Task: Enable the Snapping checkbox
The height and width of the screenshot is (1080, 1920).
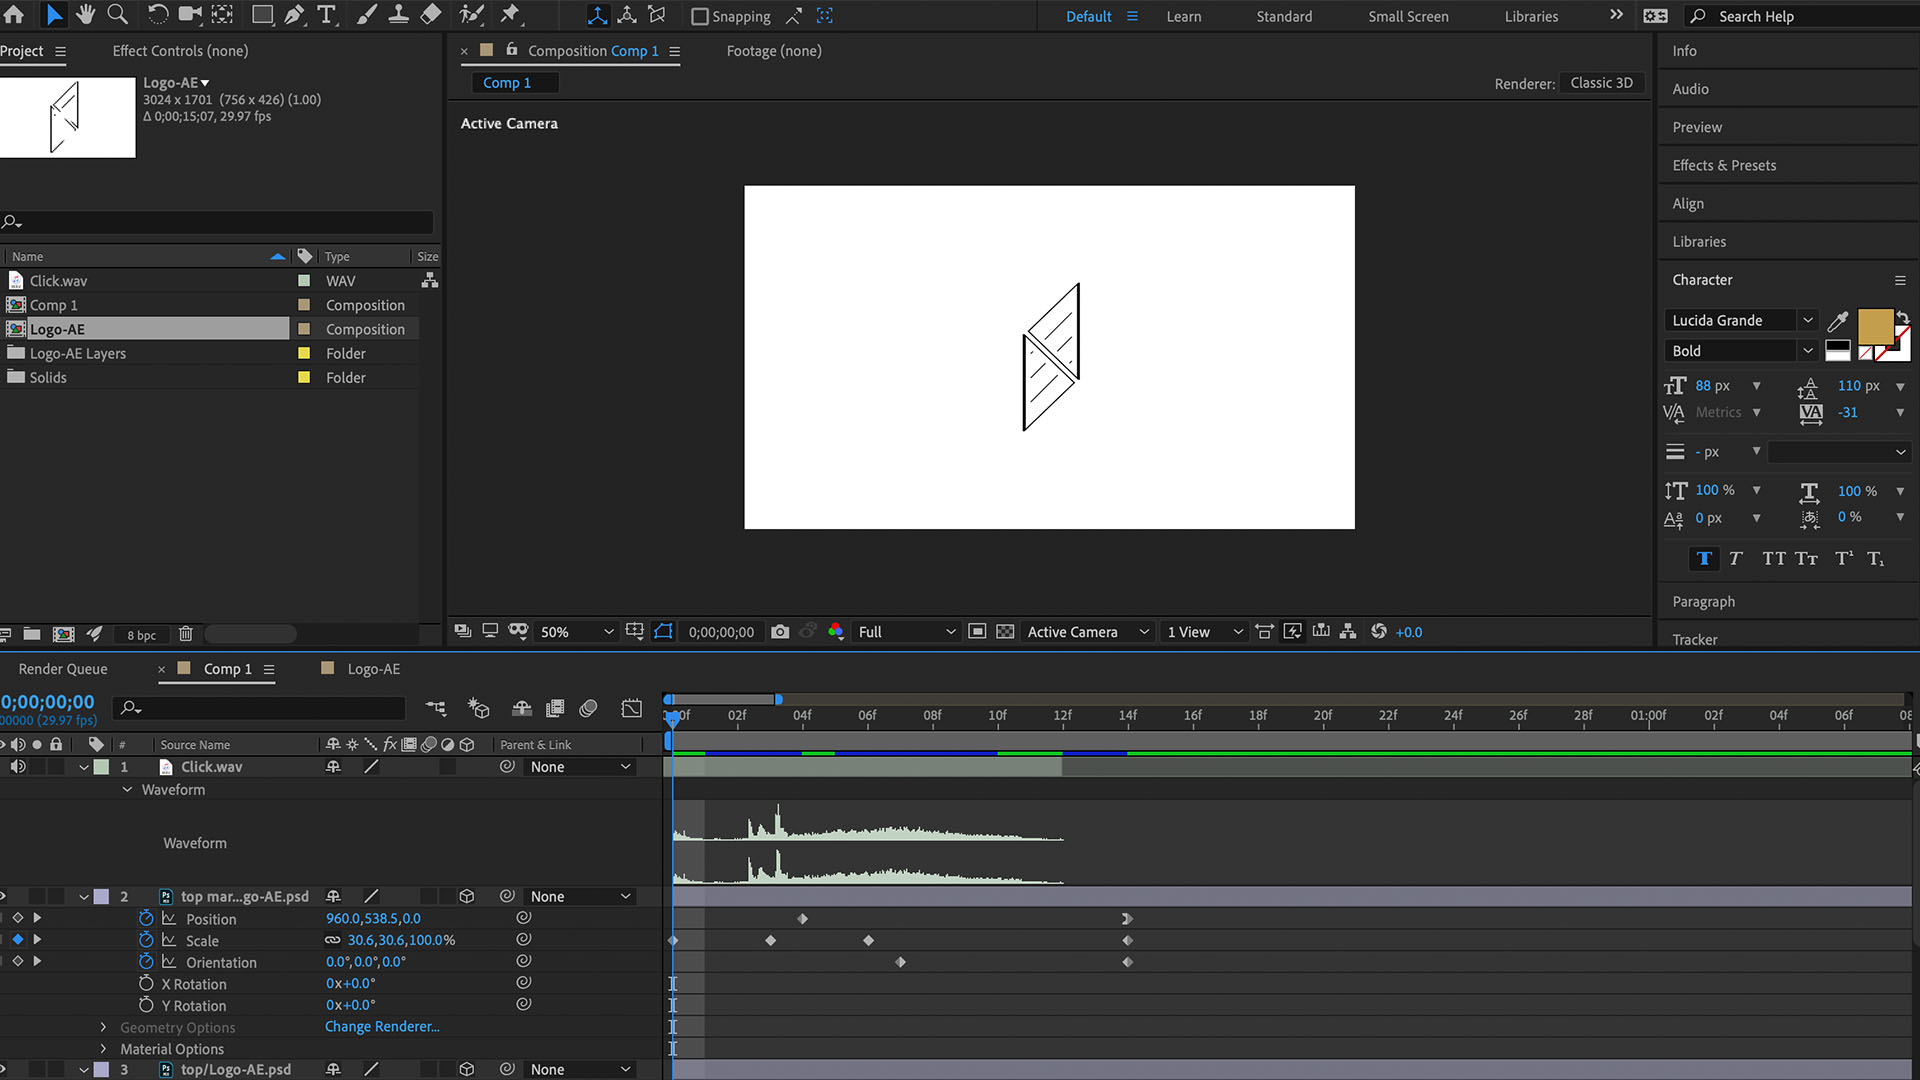Action: [700, 16]
